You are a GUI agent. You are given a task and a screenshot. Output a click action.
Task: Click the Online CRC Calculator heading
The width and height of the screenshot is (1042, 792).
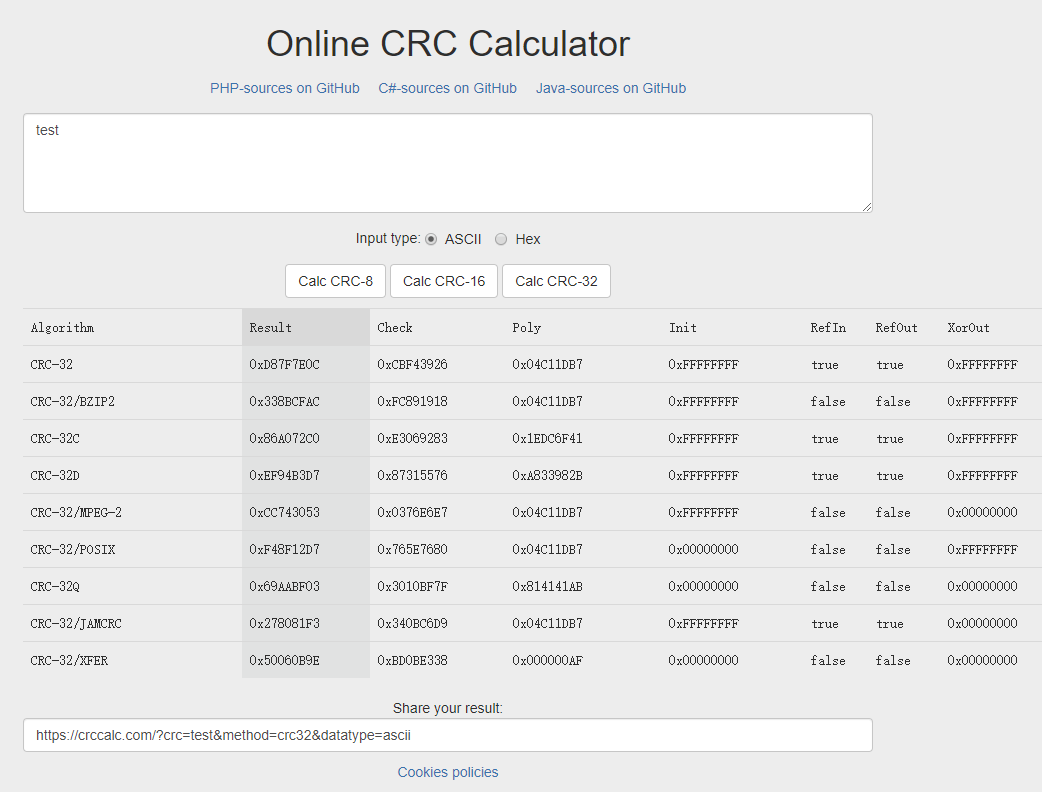click(x=448, y=44)
